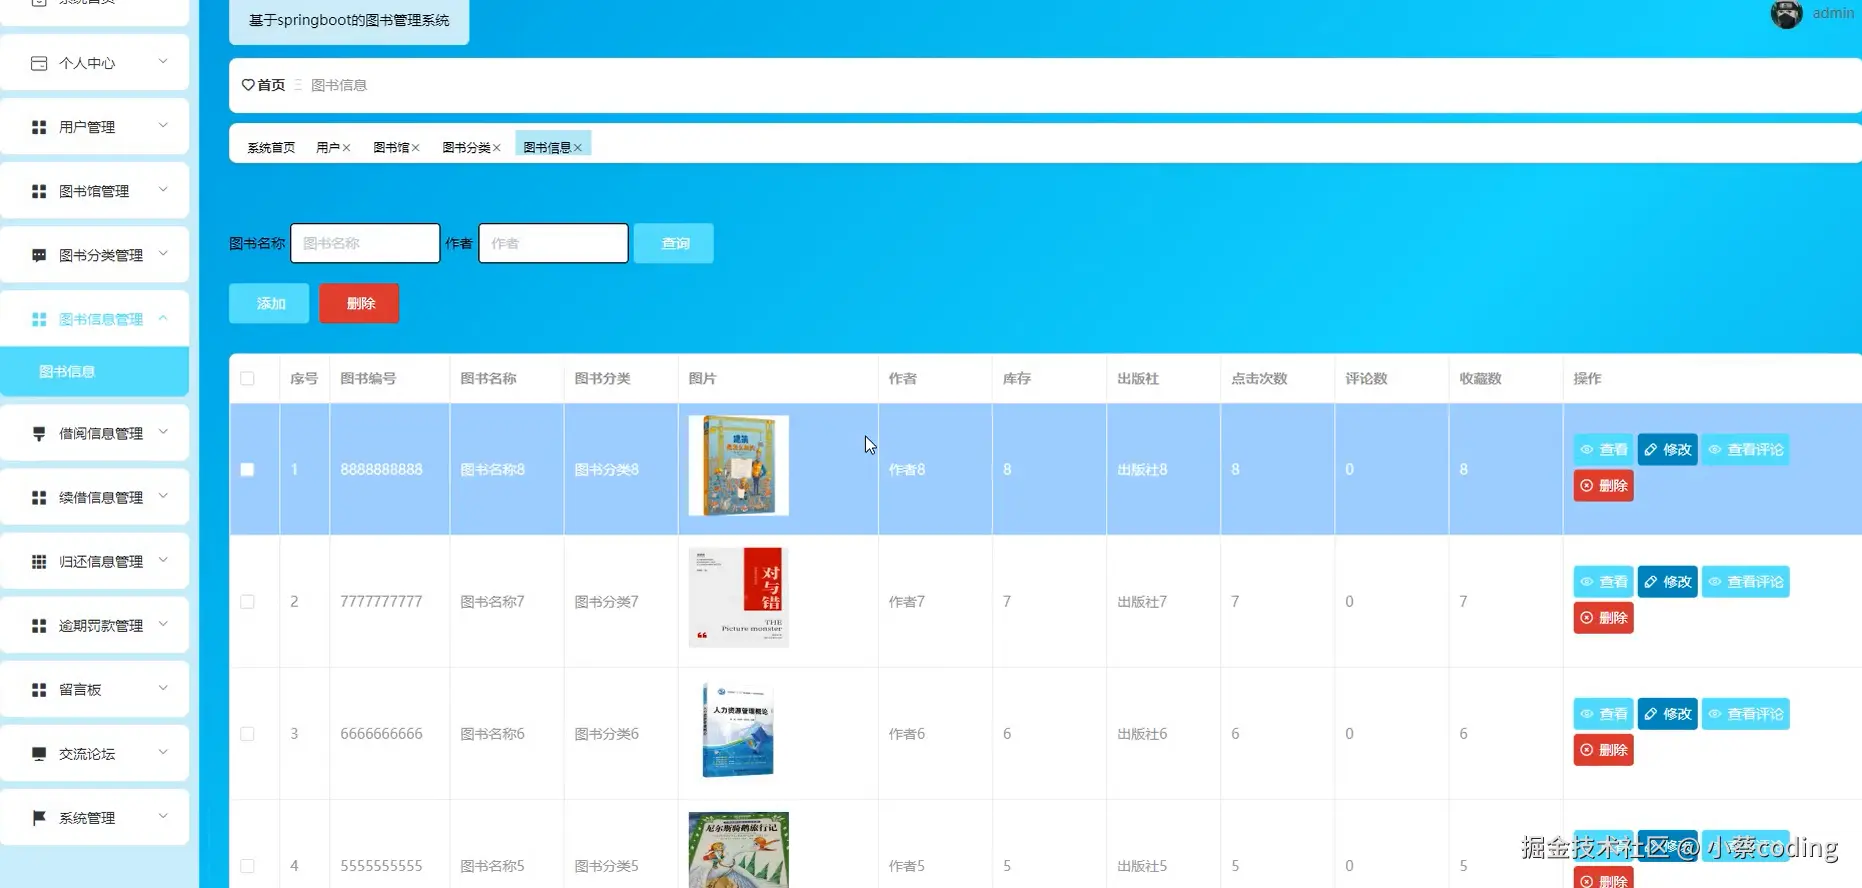Click 查看评论 for 图书名称7 row
1862x888 pixels.
click(x=1745, y=582)
